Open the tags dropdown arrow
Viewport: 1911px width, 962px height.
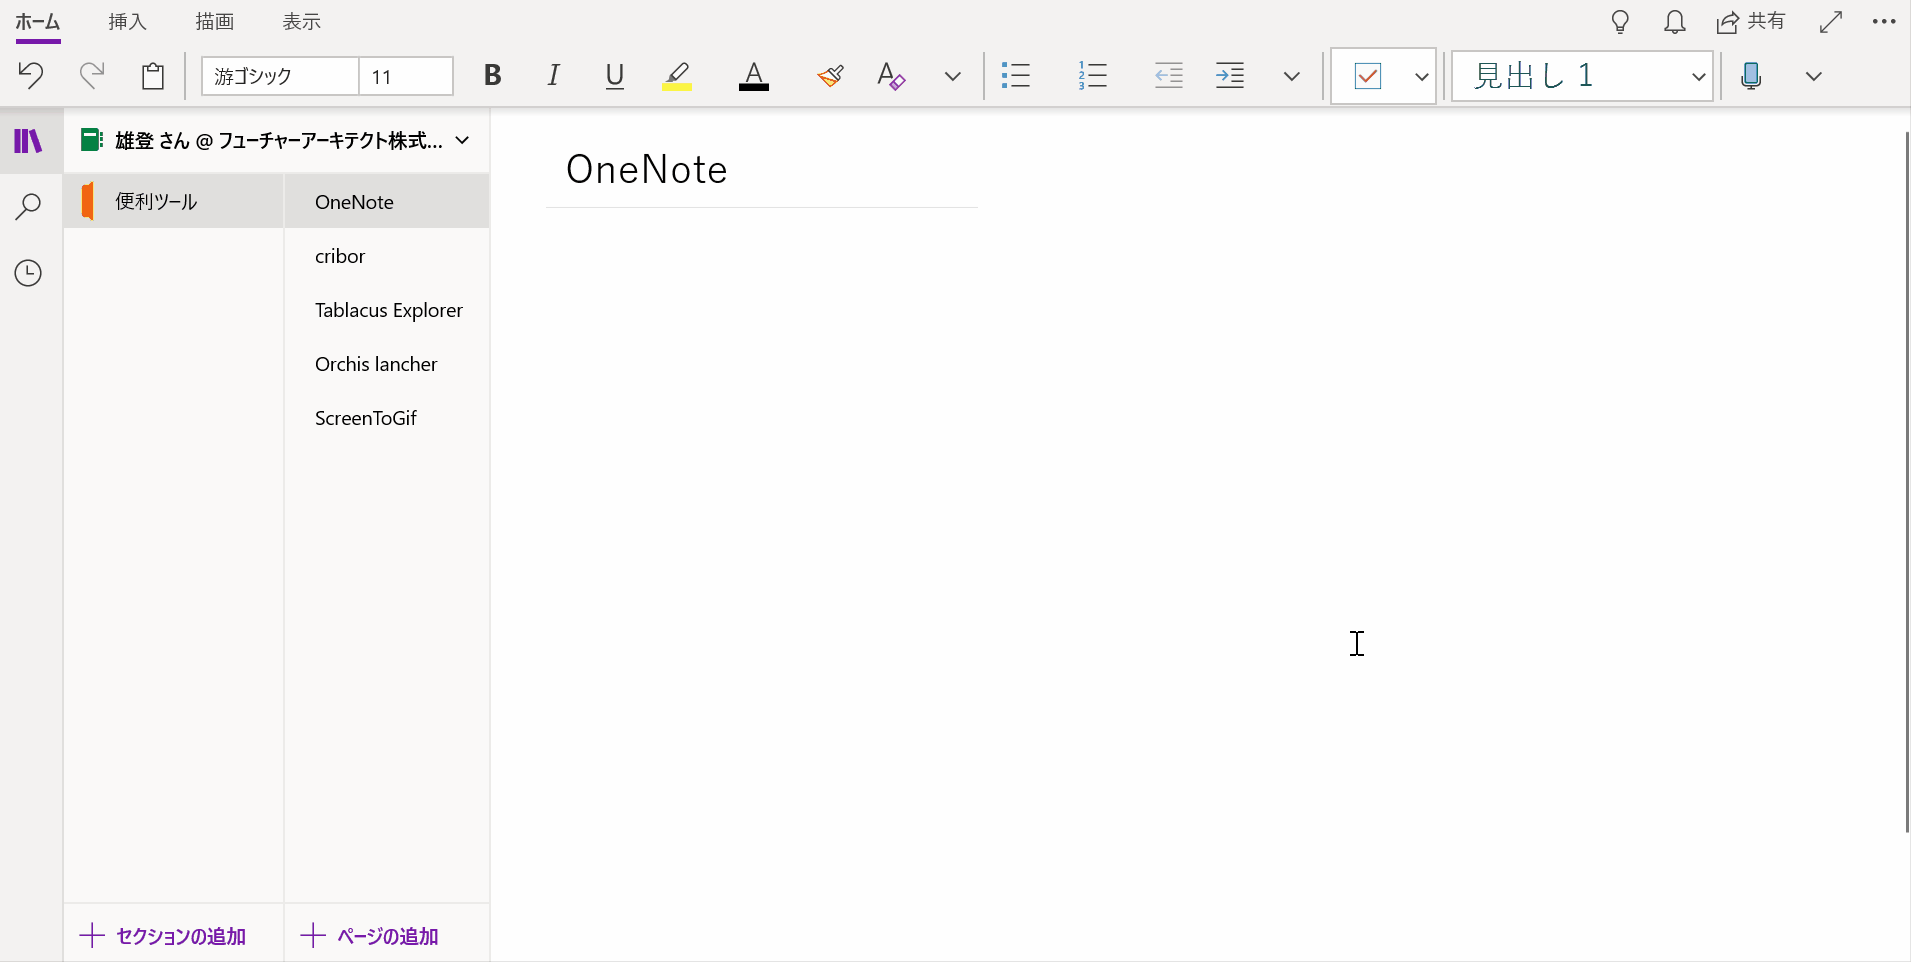coord(1421,76)
